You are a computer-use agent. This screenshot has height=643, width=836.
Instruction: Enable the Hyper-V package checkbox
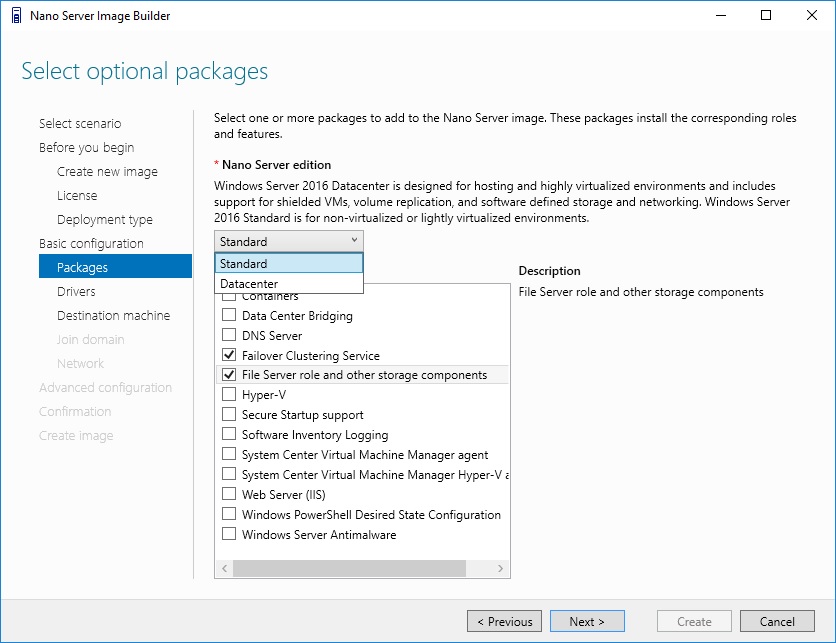[x=229, y=395]
